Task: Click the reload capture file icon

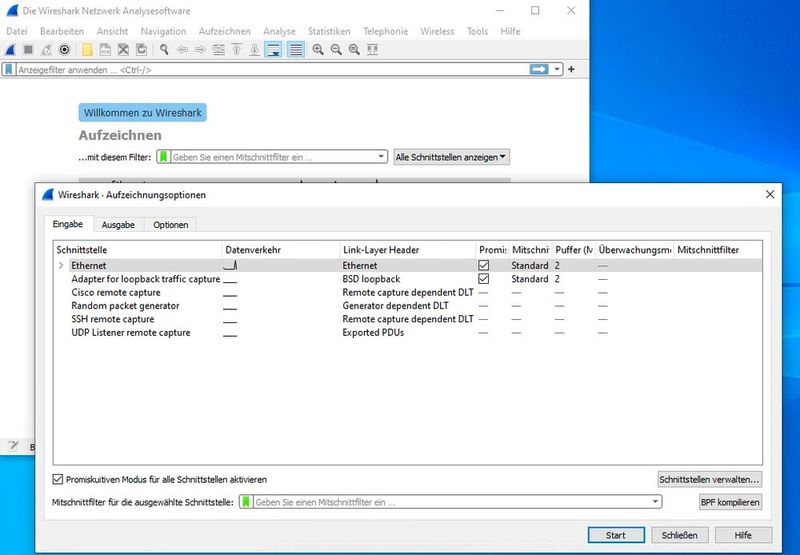Action: (x=141, y=49)
